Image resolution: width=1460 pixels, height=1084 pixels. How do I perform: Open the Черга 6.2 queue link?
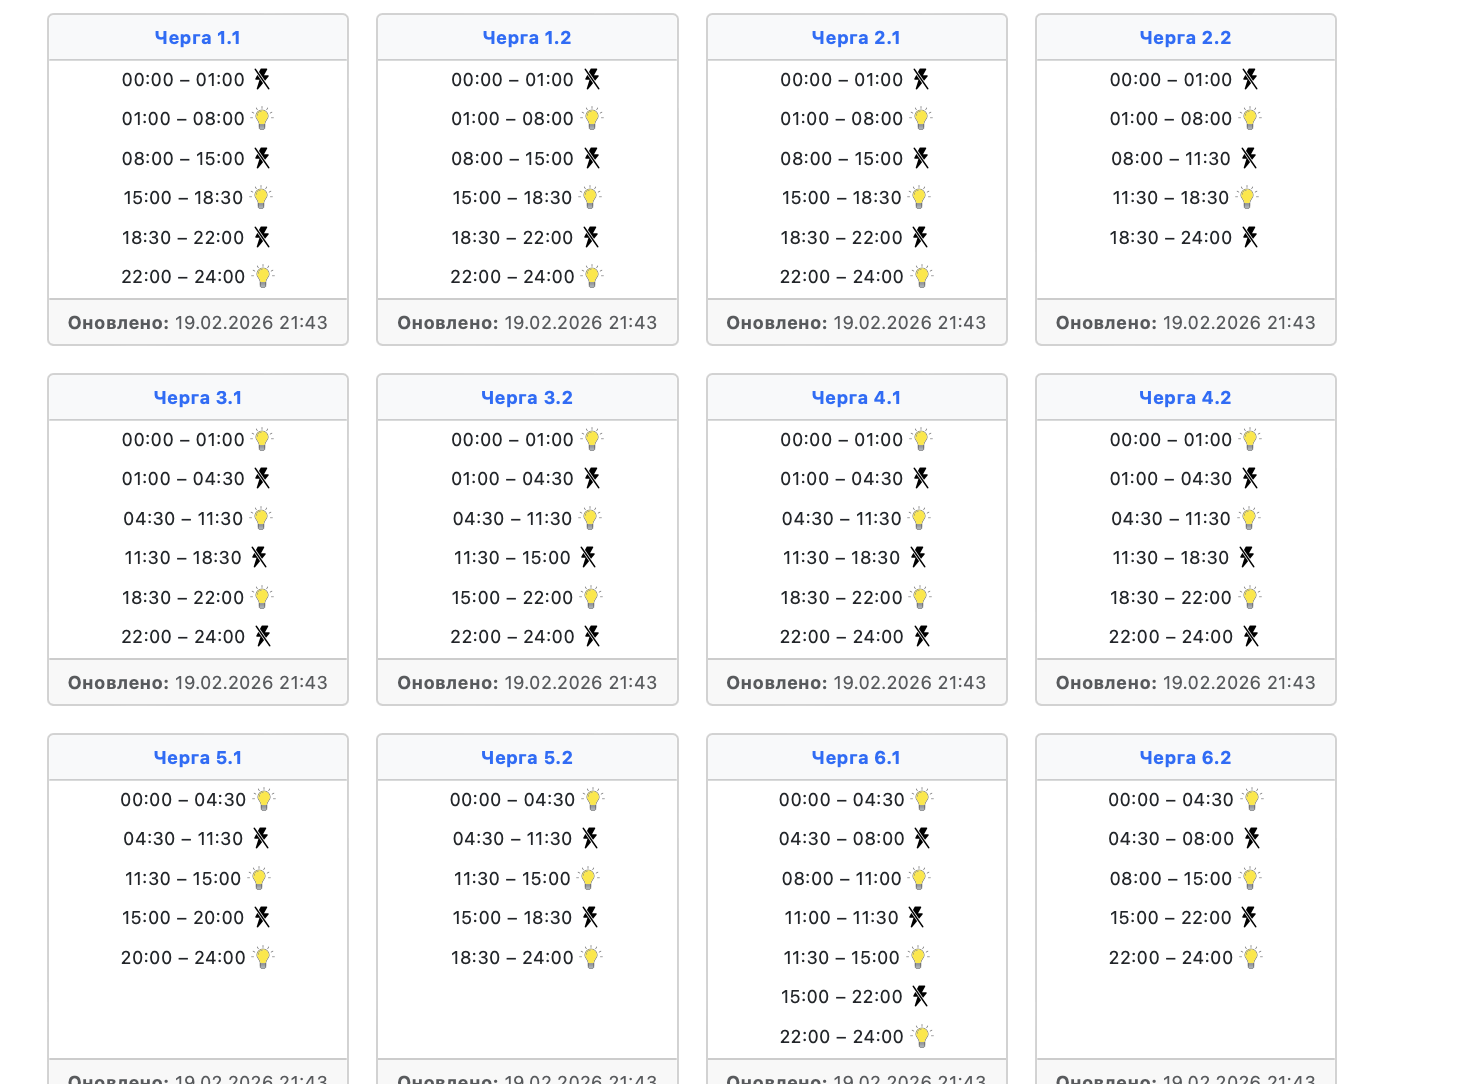click(x=1185, y=758)
